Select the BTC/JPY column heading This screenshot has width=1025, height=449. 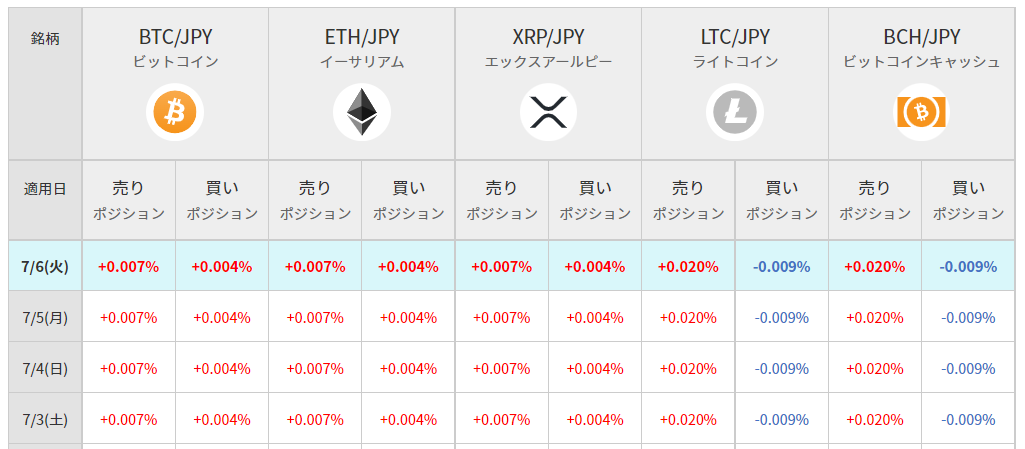pyautogui.click(x=175, y=37)
